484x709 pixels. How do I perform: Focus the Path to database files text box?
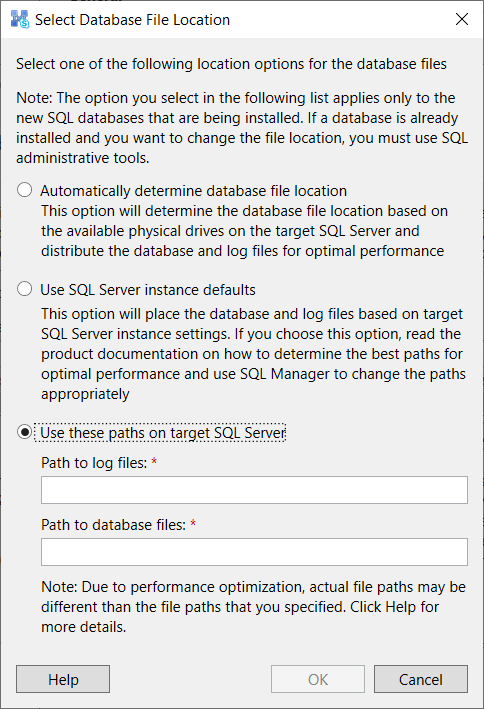[x=254, y=552]
